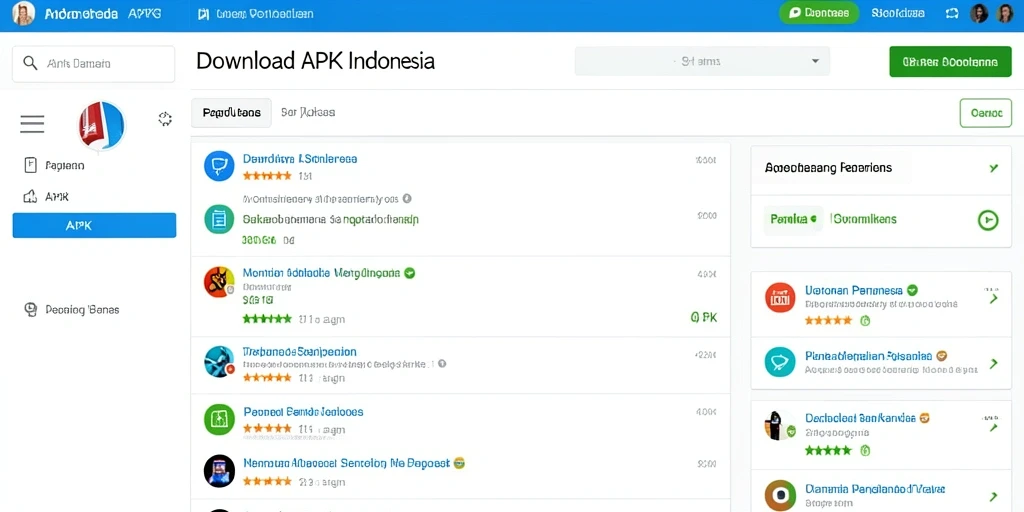Open the teal speech-bubble icon in the right cards
The image size is (1024, 512).
[780, 362]
